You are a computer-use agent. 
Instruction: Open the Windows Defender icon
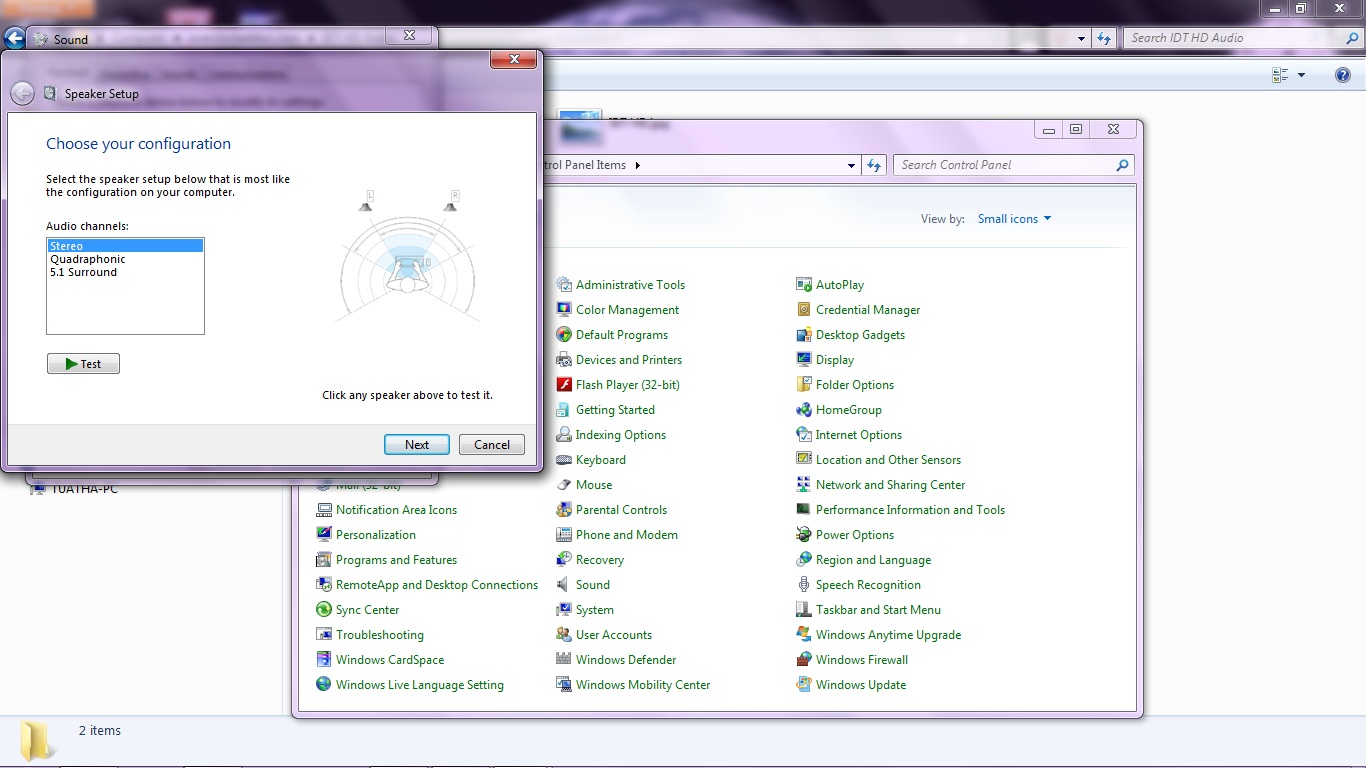pyautogui.click(x=564, y=660)
